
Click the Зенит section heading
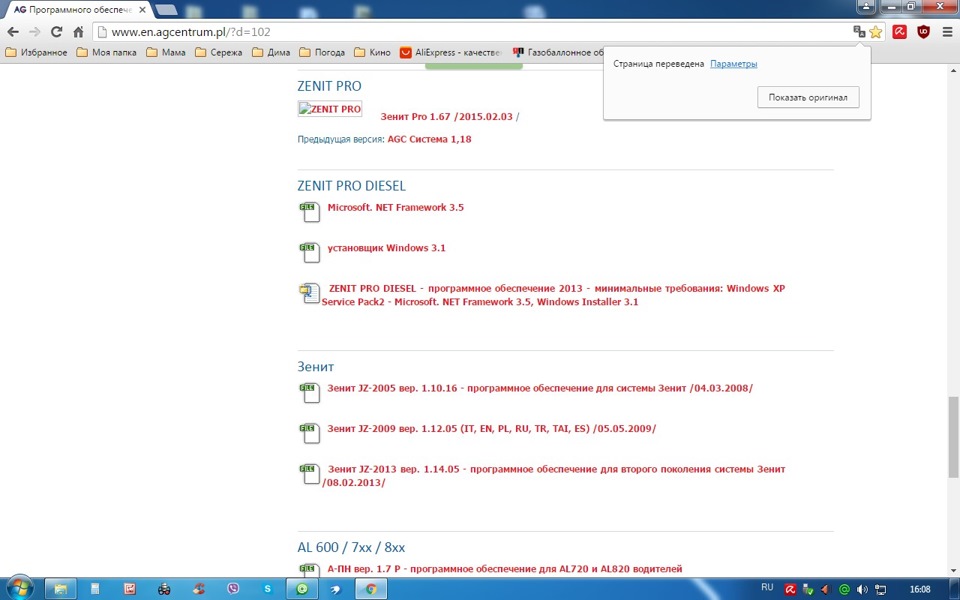316,367
